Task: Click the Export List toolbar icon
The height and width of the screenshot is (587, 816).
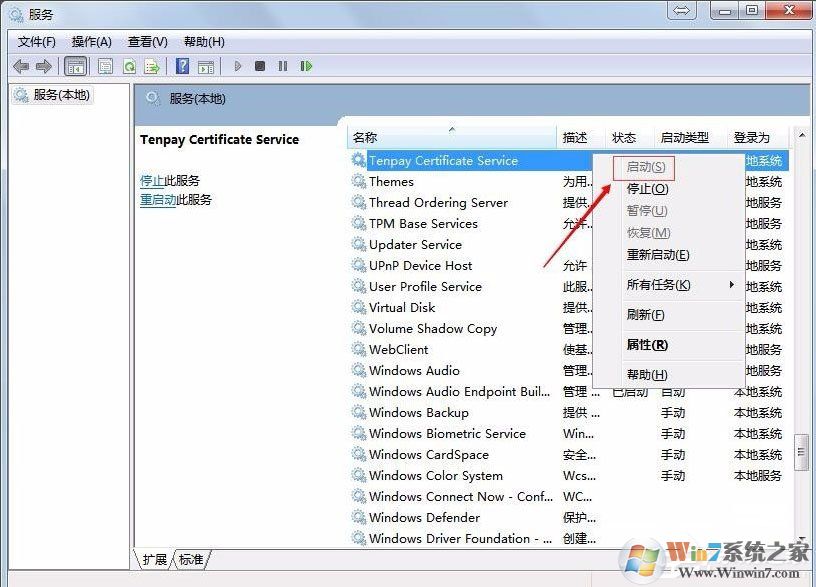Action: pos(152,65)
